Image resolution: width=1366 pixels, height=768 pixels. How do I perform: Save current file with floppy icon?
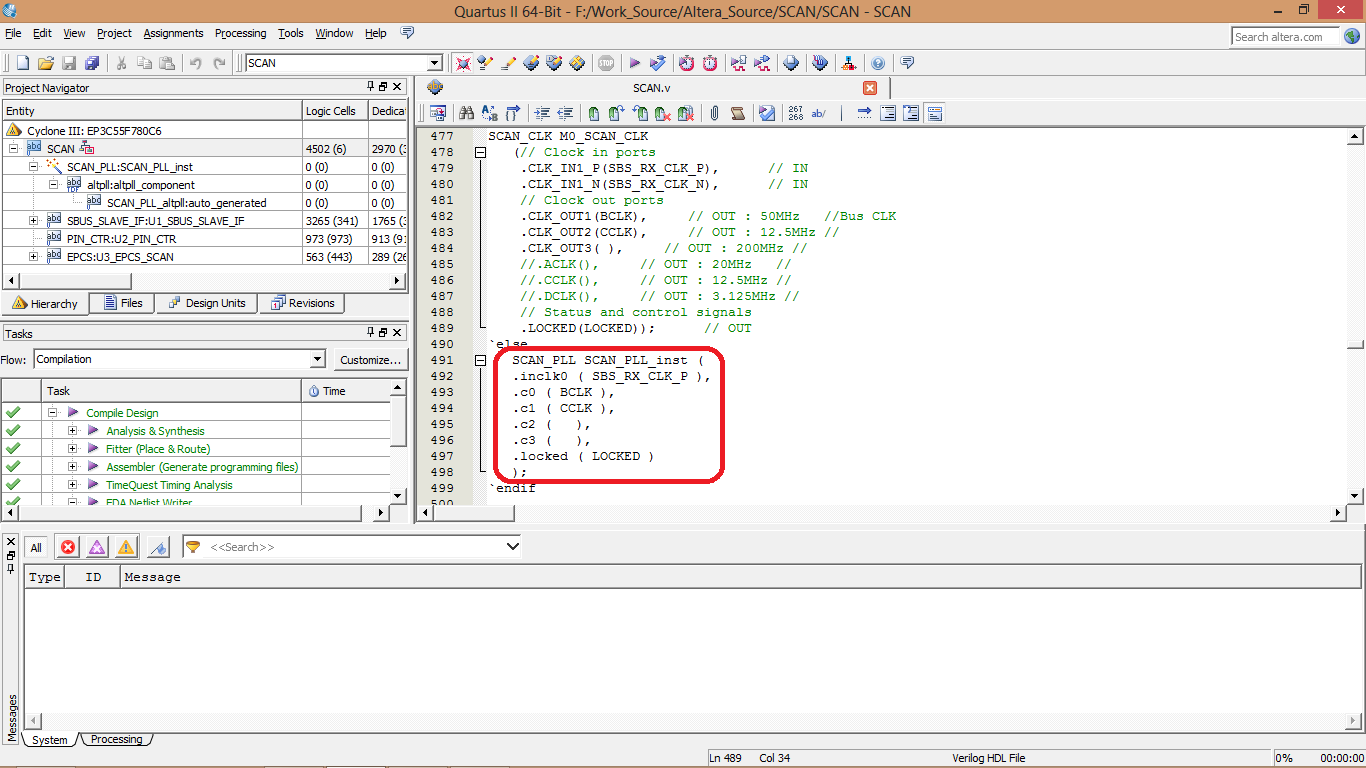[x=69, y=63]
